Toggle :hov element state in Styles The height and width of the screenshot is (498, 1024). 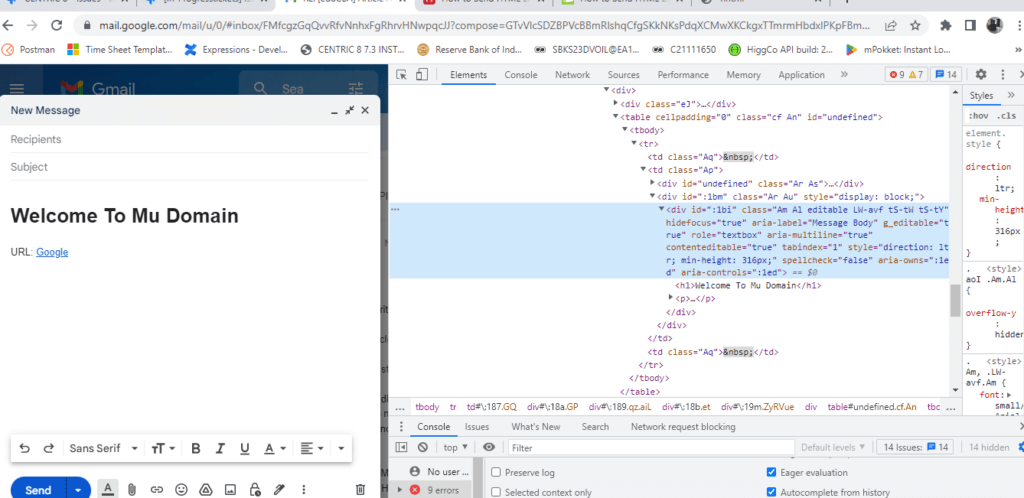978,116
